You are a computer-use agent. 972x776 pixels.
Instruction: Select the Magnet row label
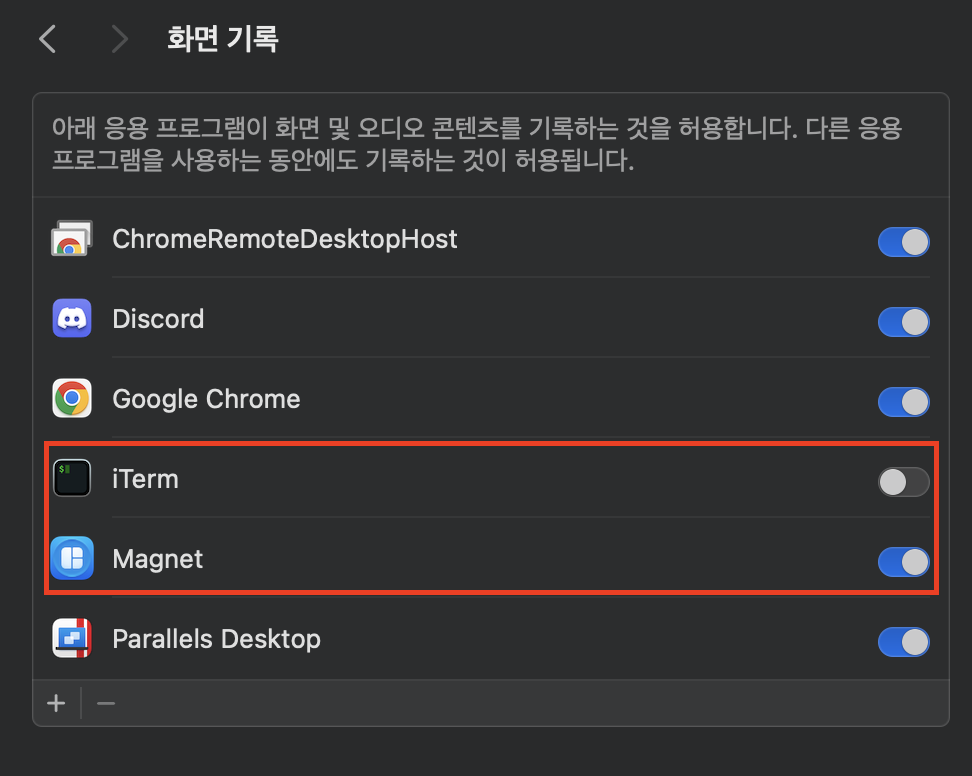click(x=158, y=559)
